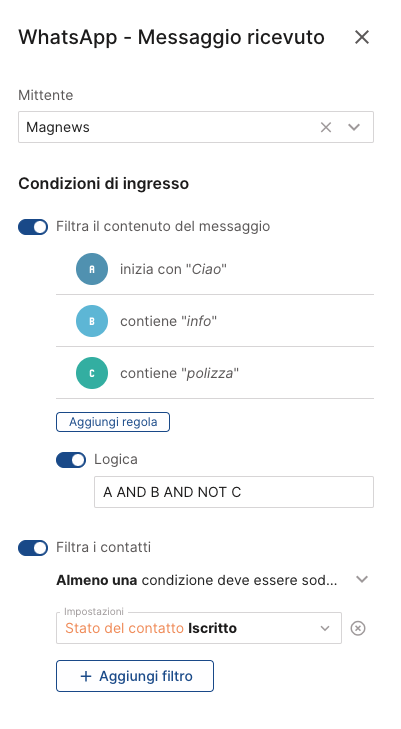This screenshot has height=729, width=401.
Task: Click the plus icon in Aggiungi filtro
Action: (x=86, y=676)
